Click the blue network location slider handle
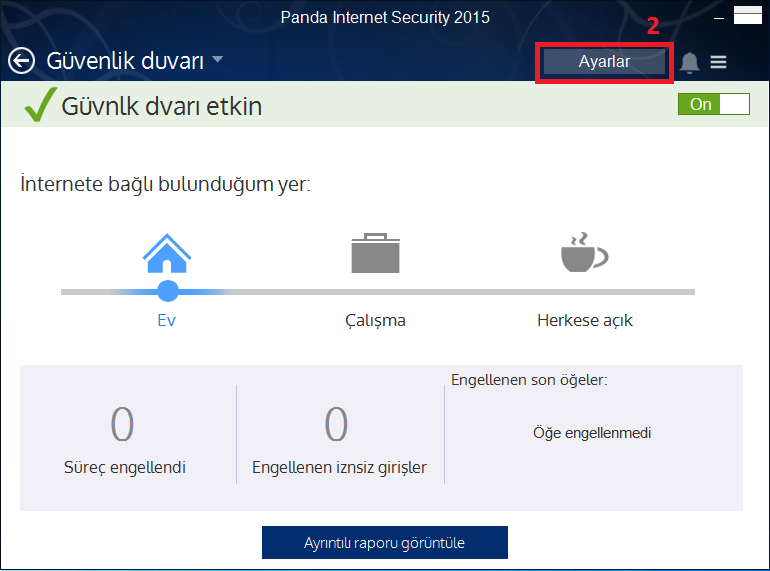 [168, 291]
